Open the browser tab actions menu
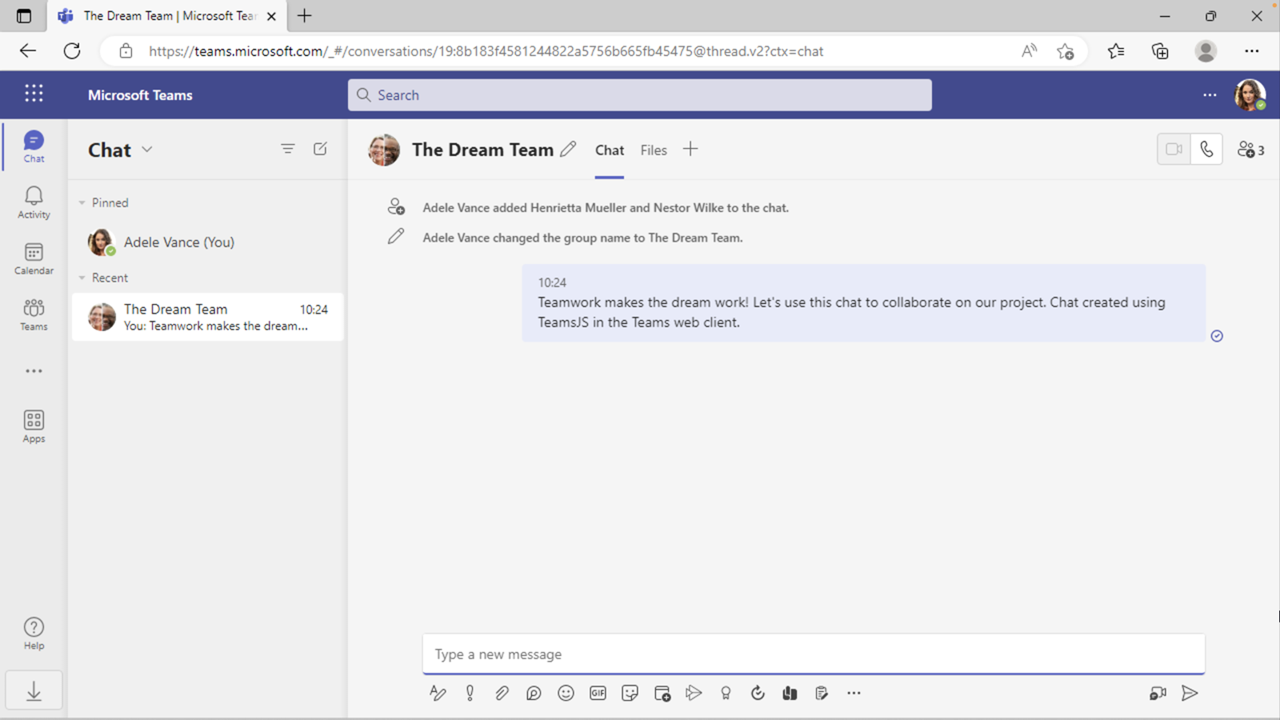This screenshot has width=1280, height=720. (x=24, y=16)
